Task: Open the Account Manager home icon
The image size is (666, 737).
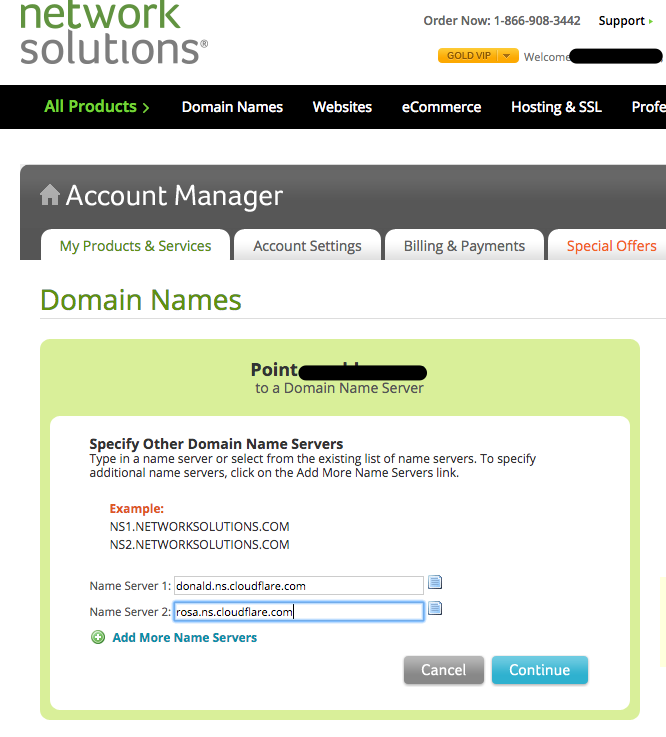Action: (x=50, y=195)
